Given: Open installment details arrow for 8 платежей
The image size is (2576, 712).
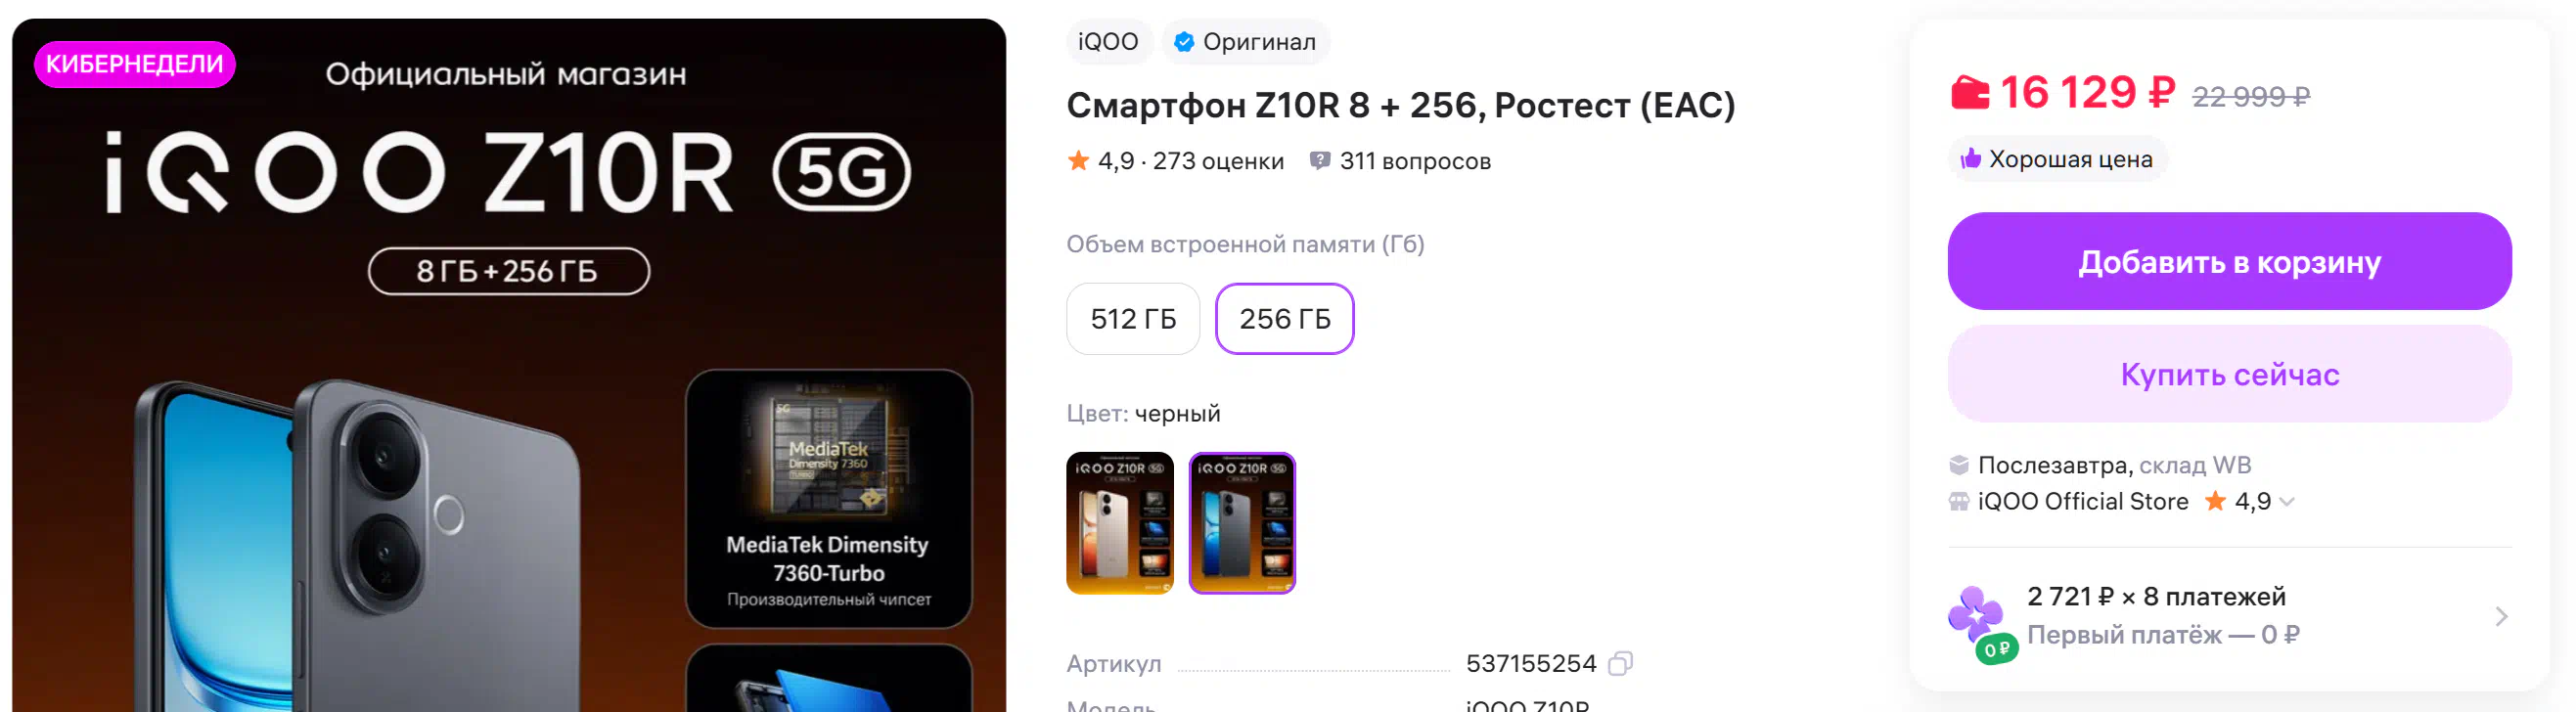Looking at the screenshot, I should (x=2501, y=616).
